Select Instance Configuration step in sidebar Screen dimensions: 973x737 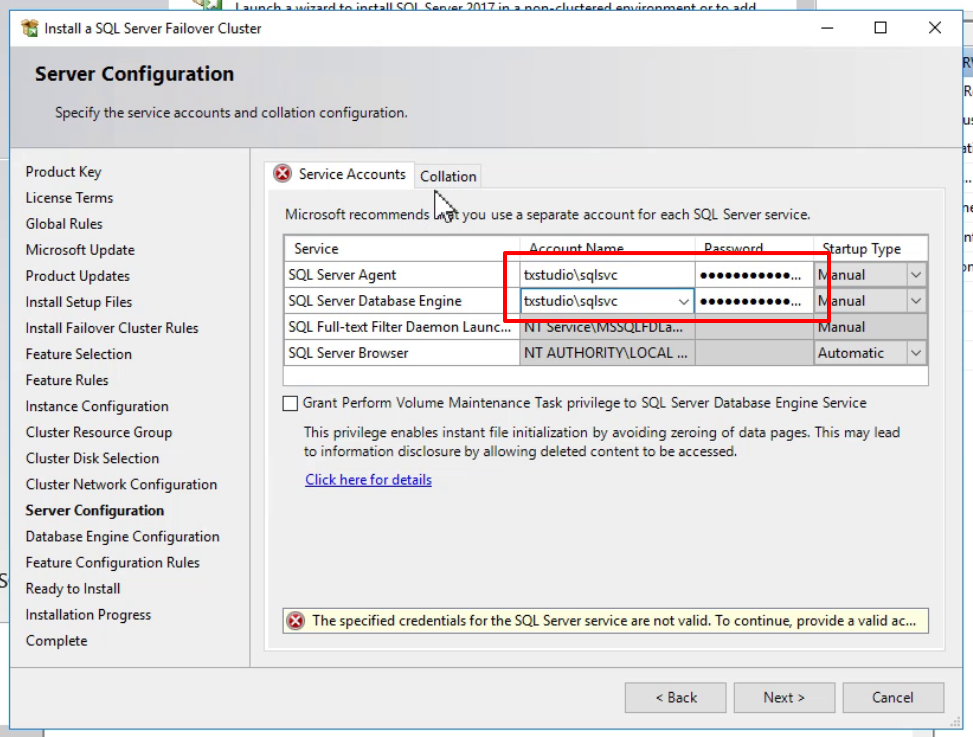(x=97, y=406)
